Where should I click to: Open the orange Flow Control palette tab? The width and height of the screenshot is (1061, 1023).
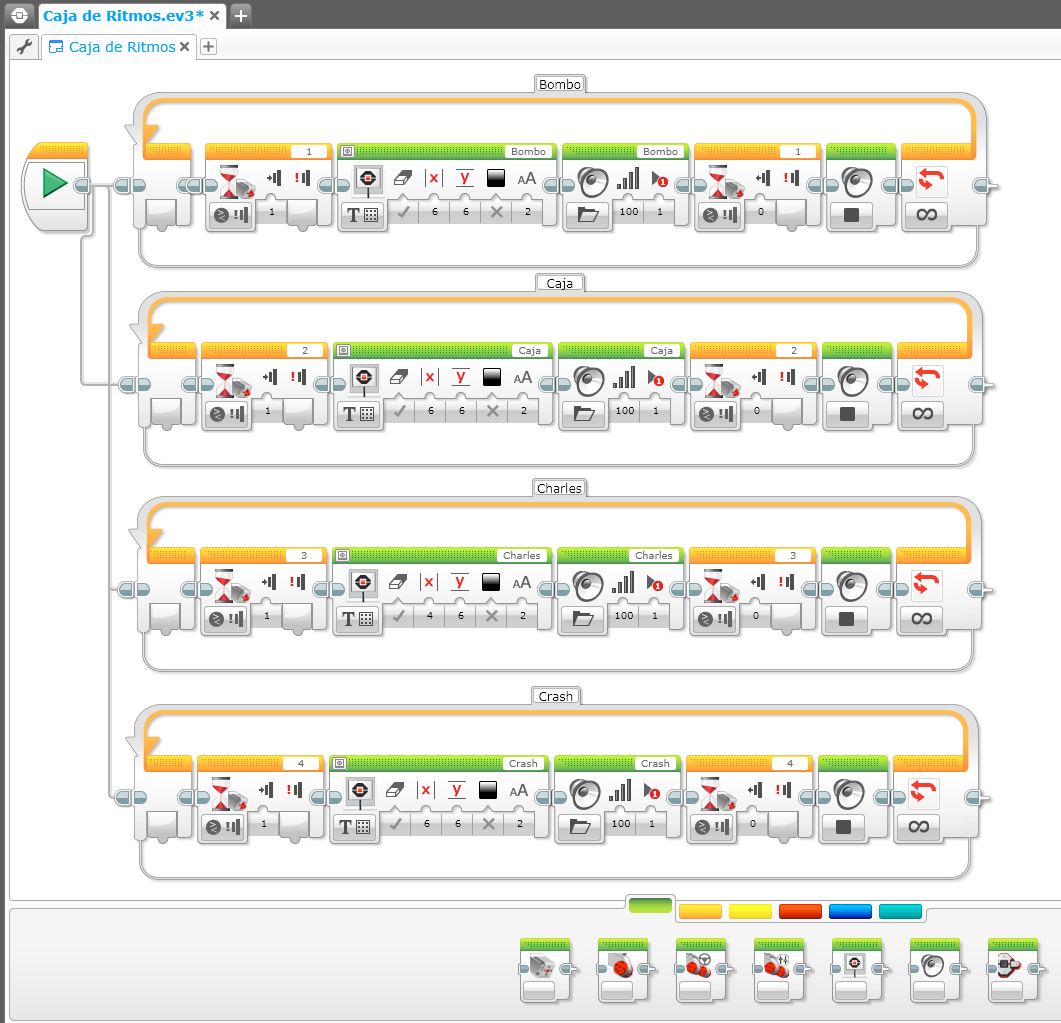700,911
